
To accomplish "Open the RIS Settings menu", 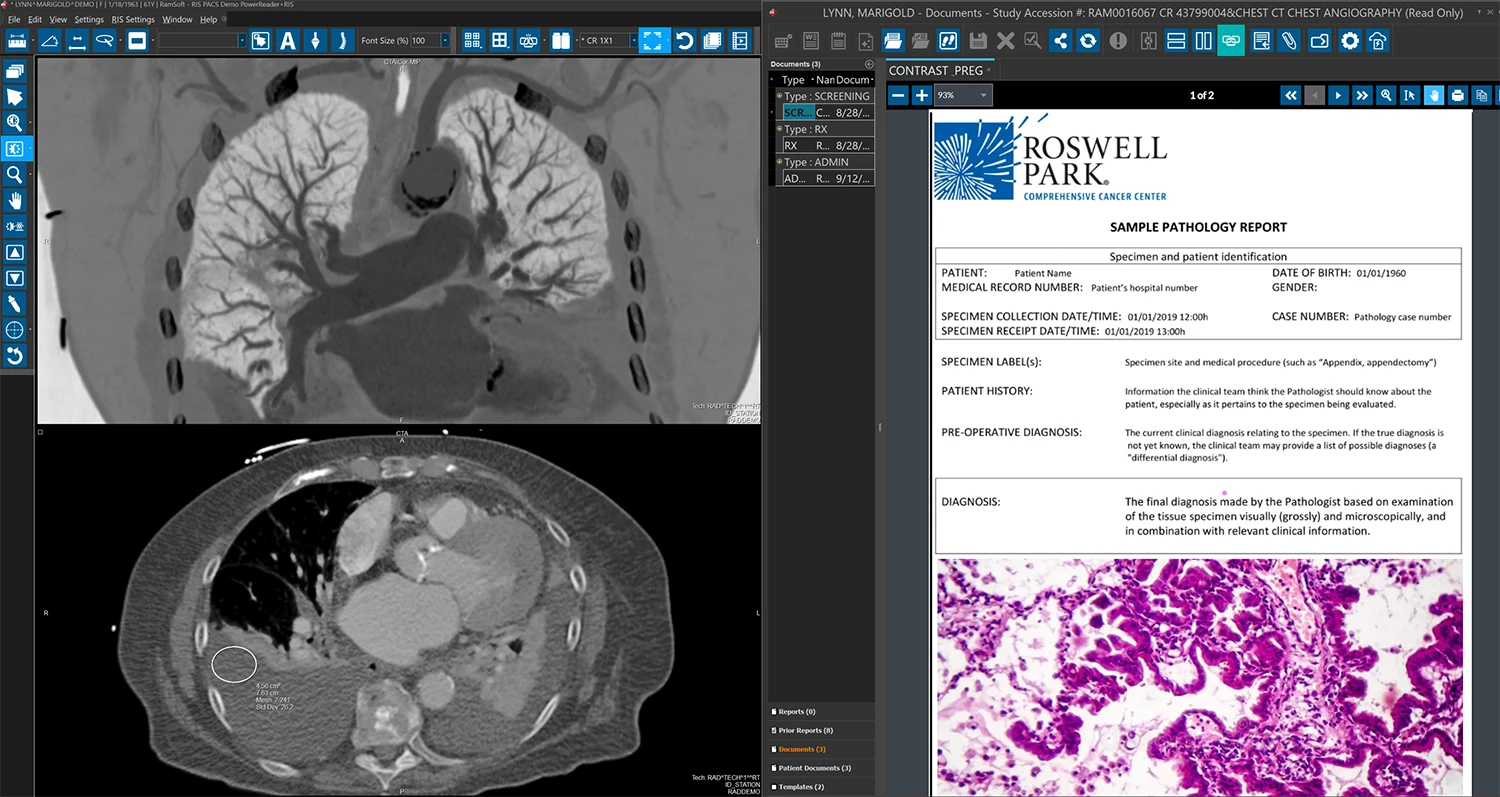I will (133, 19).
